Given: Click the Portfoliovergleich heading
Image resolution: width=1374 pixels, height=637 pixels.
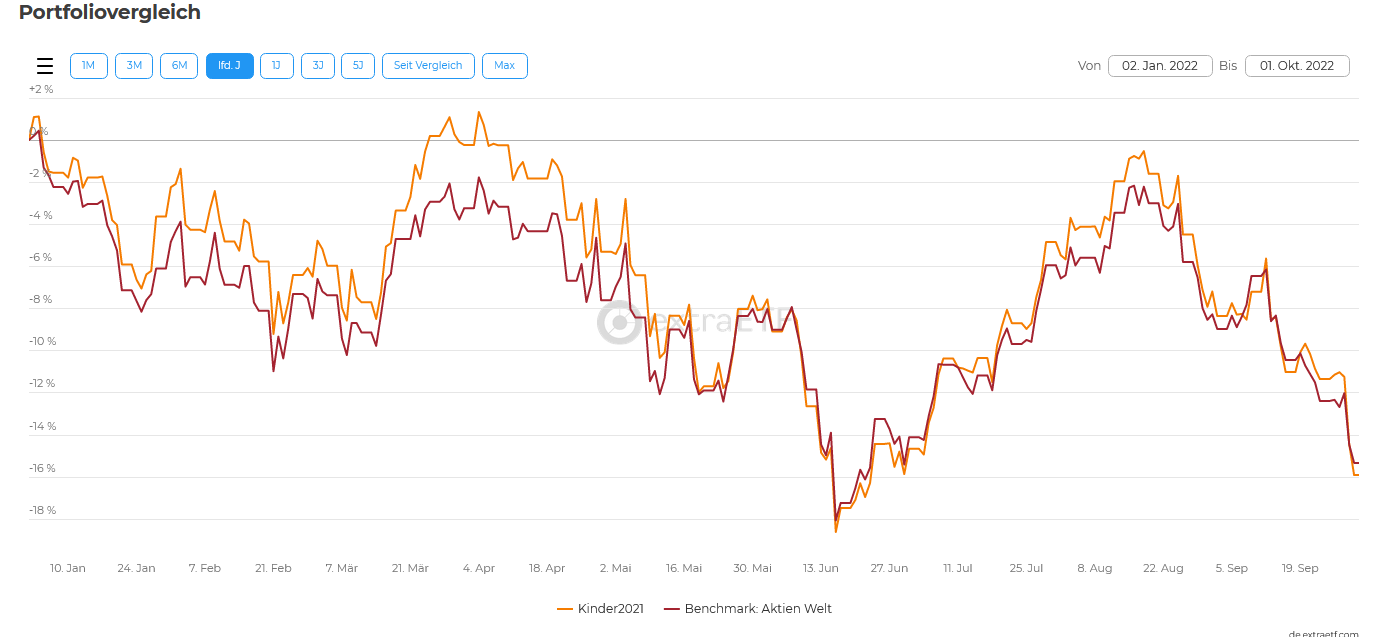Looking at the screenshot, I should (x=110, y=13).
